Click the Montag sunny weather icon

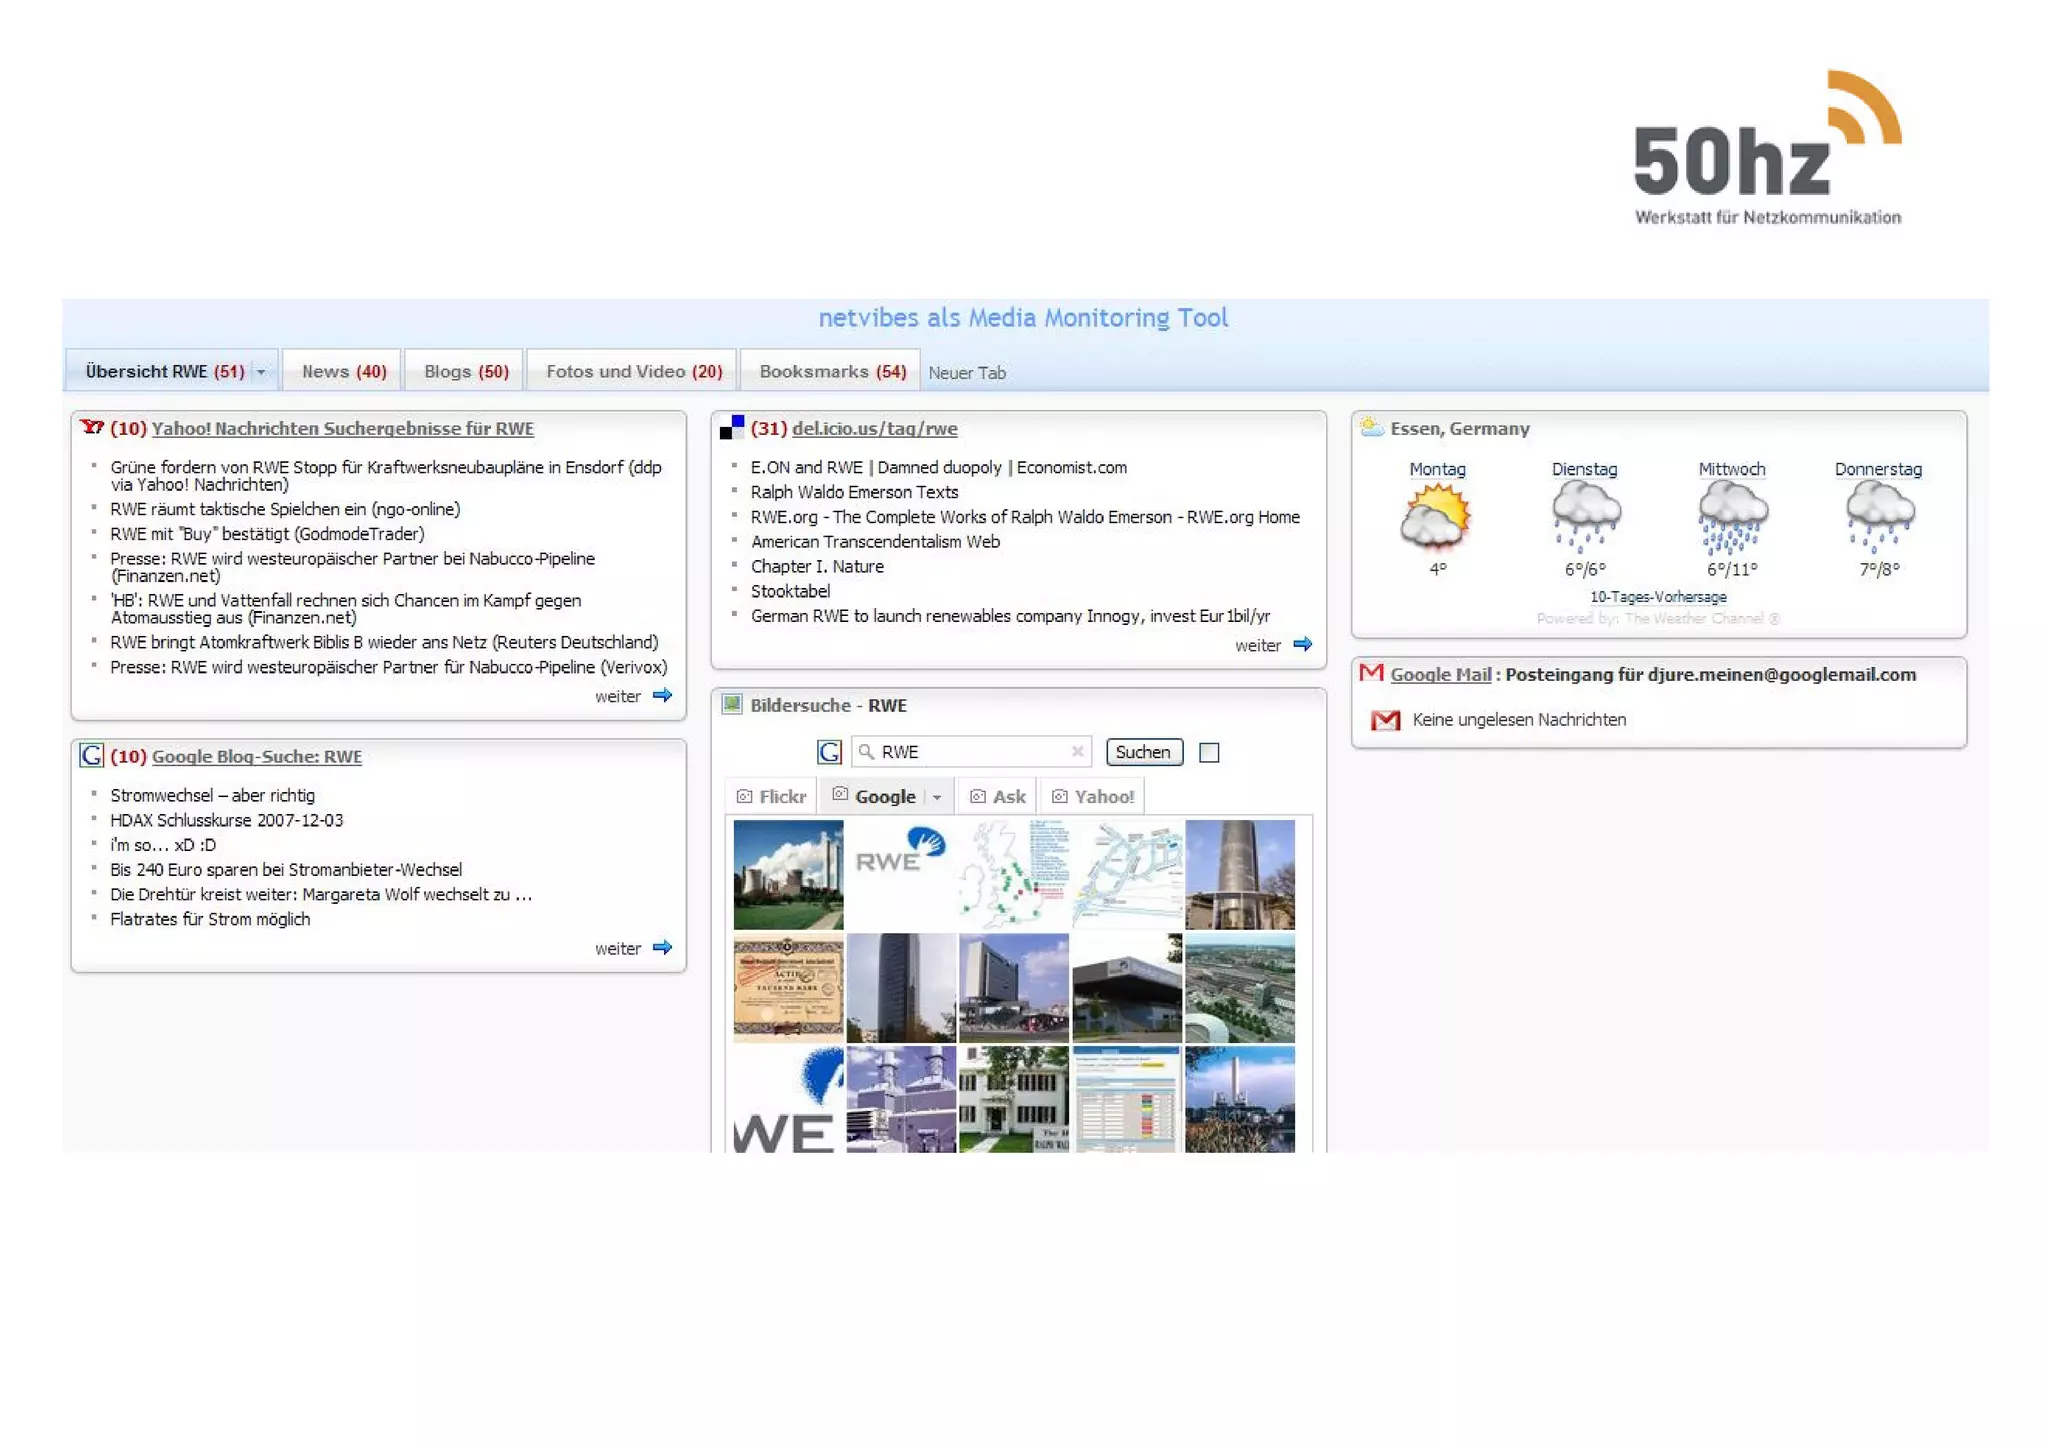point(1436,517)
